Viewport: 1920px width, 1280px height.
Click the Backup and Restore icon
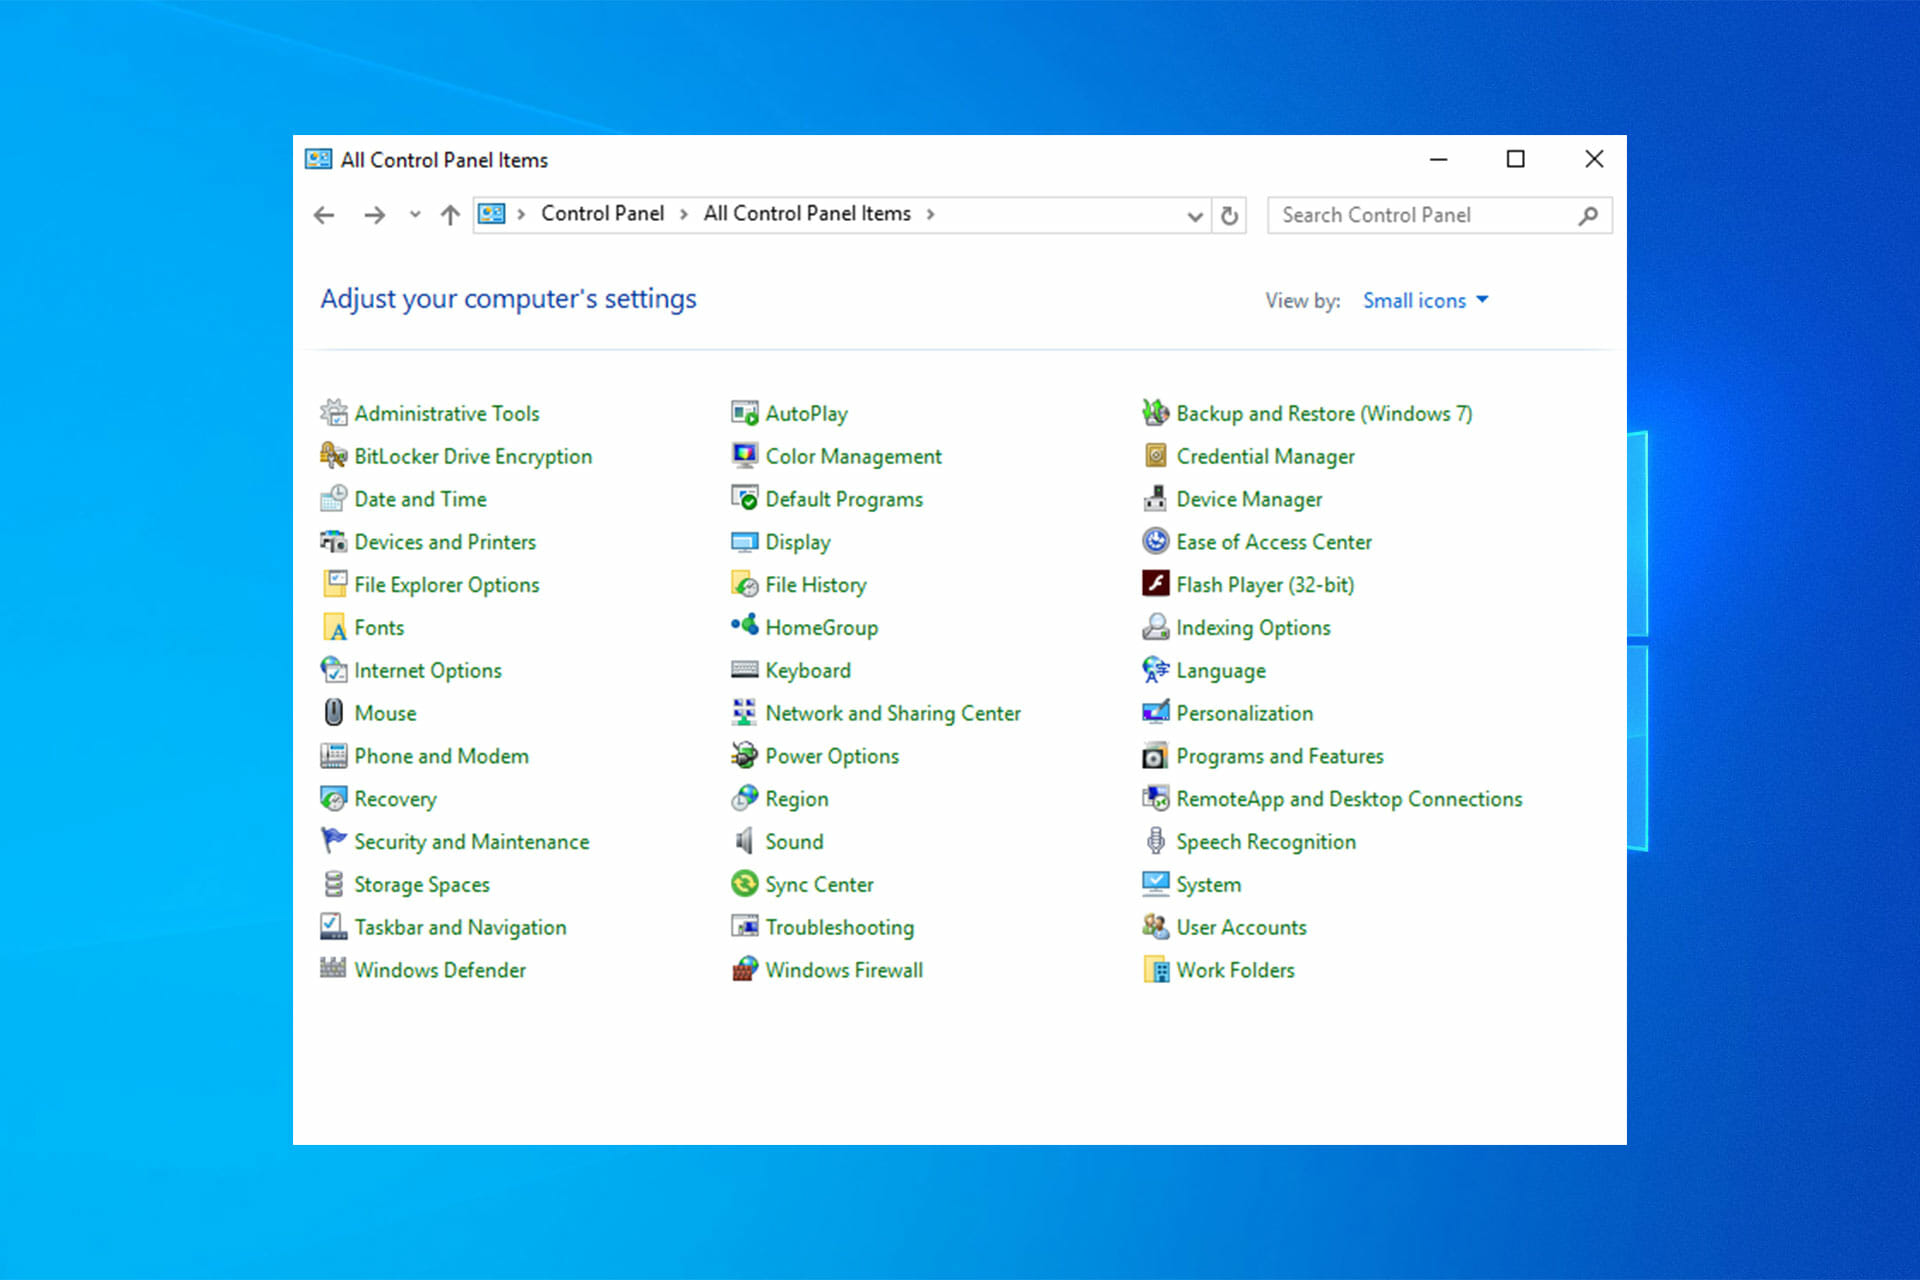pyautogui.click(x=1155, y=413)
